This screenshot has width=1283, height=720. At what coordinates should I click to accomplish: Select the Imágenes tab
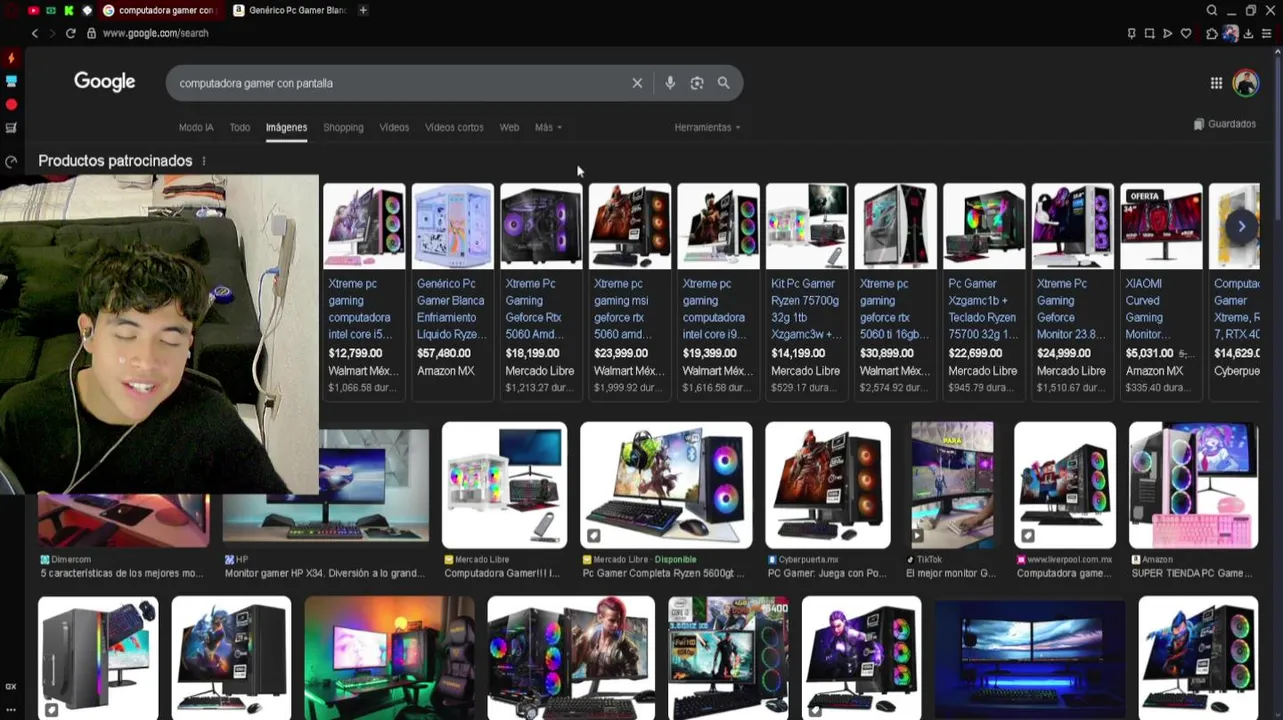[286, 127]
